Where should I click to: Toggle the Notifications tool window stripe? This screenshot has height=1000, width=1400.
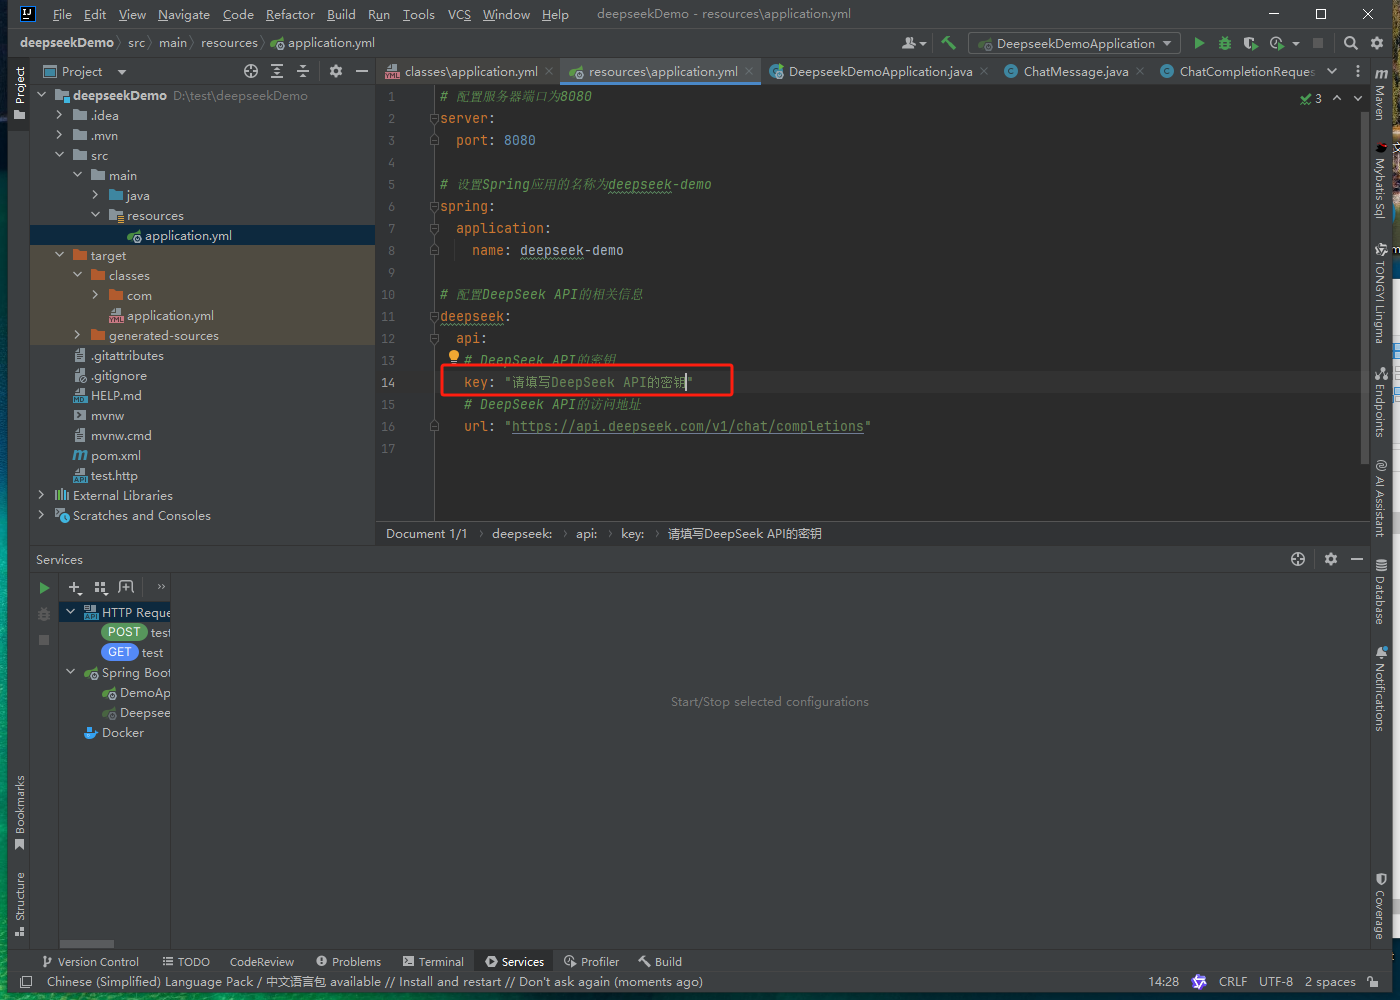click(1380, 689)
